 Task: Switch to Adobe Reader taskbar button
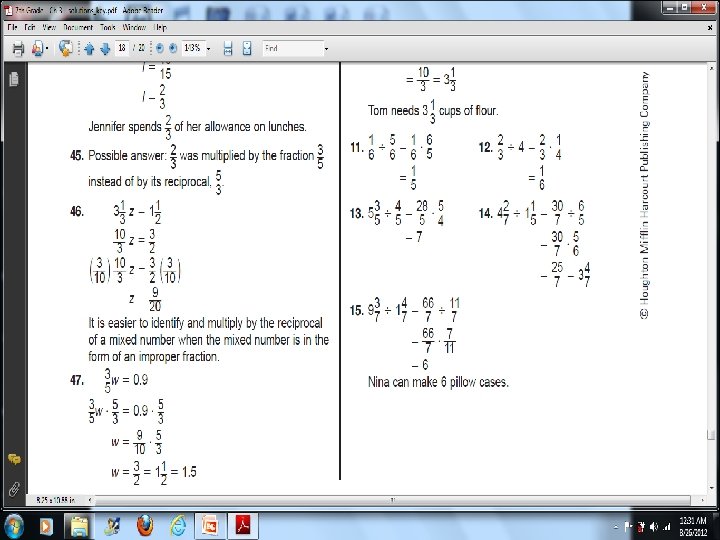pos(243,526)
